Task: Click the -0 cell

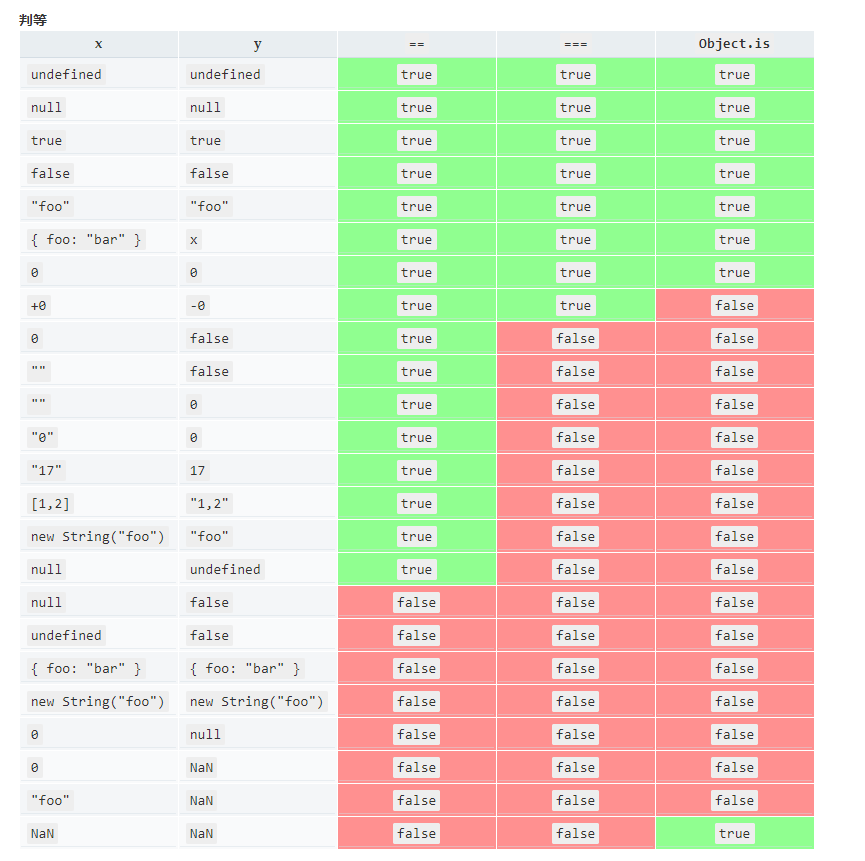Action: point(198,305)
